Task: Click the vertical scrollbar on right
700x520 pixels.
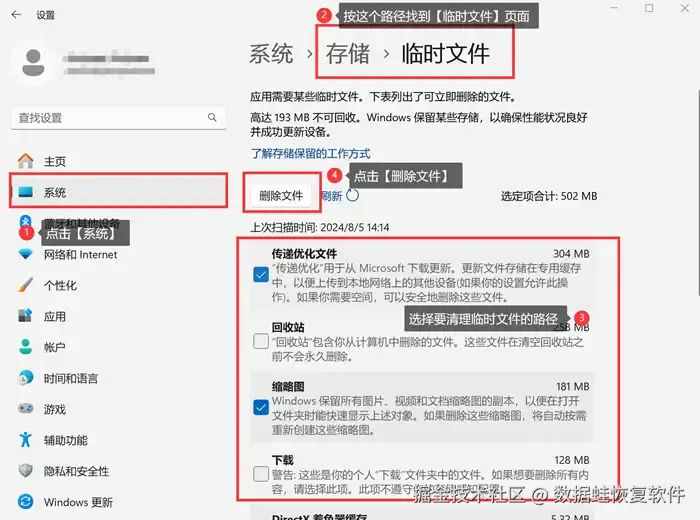Action: click(697, 192)
